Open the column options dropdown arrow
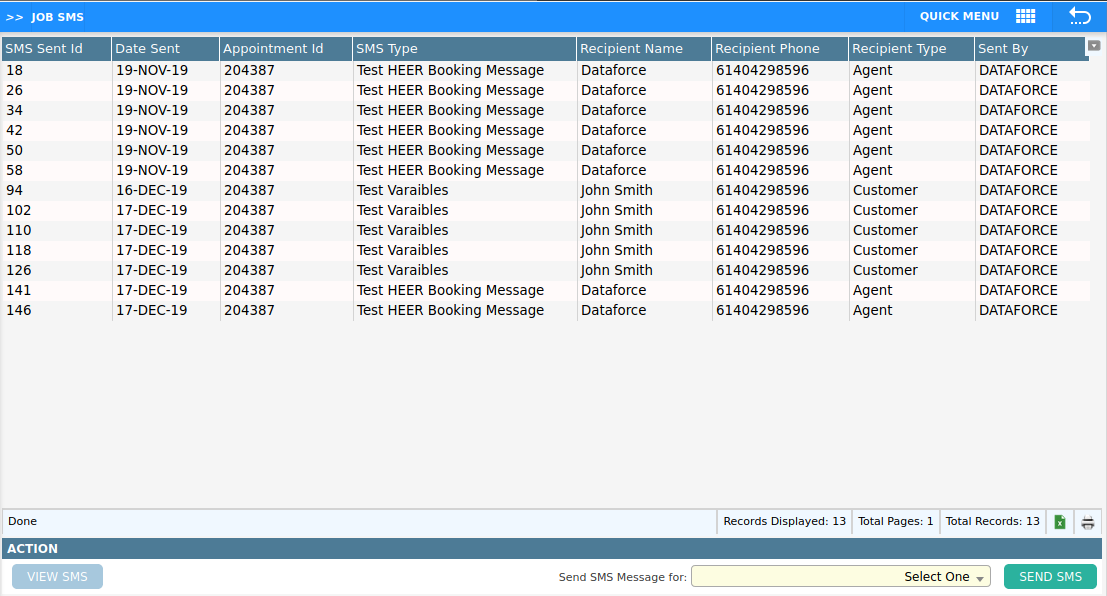1107x596 pixels. pos(1093,46)
